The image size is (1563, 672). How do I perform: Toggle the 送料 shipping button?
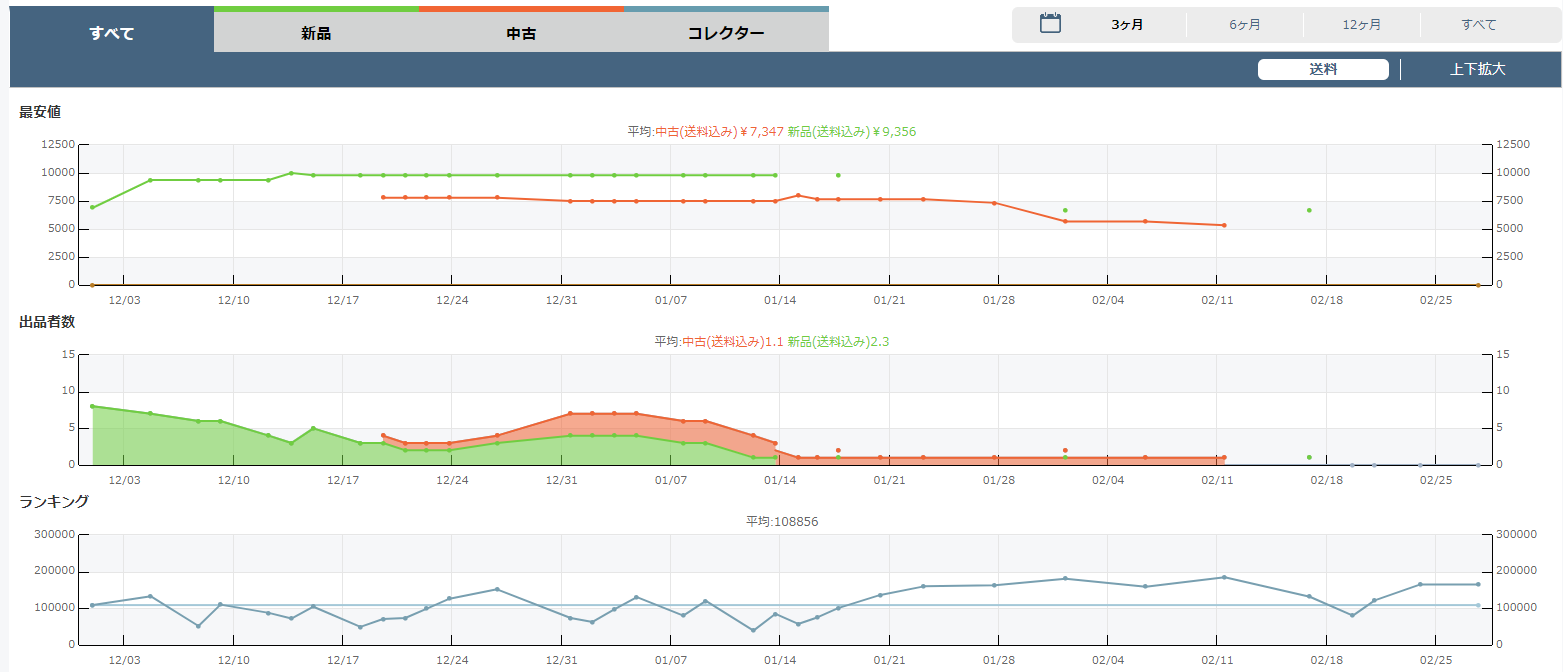[1323, 70]
